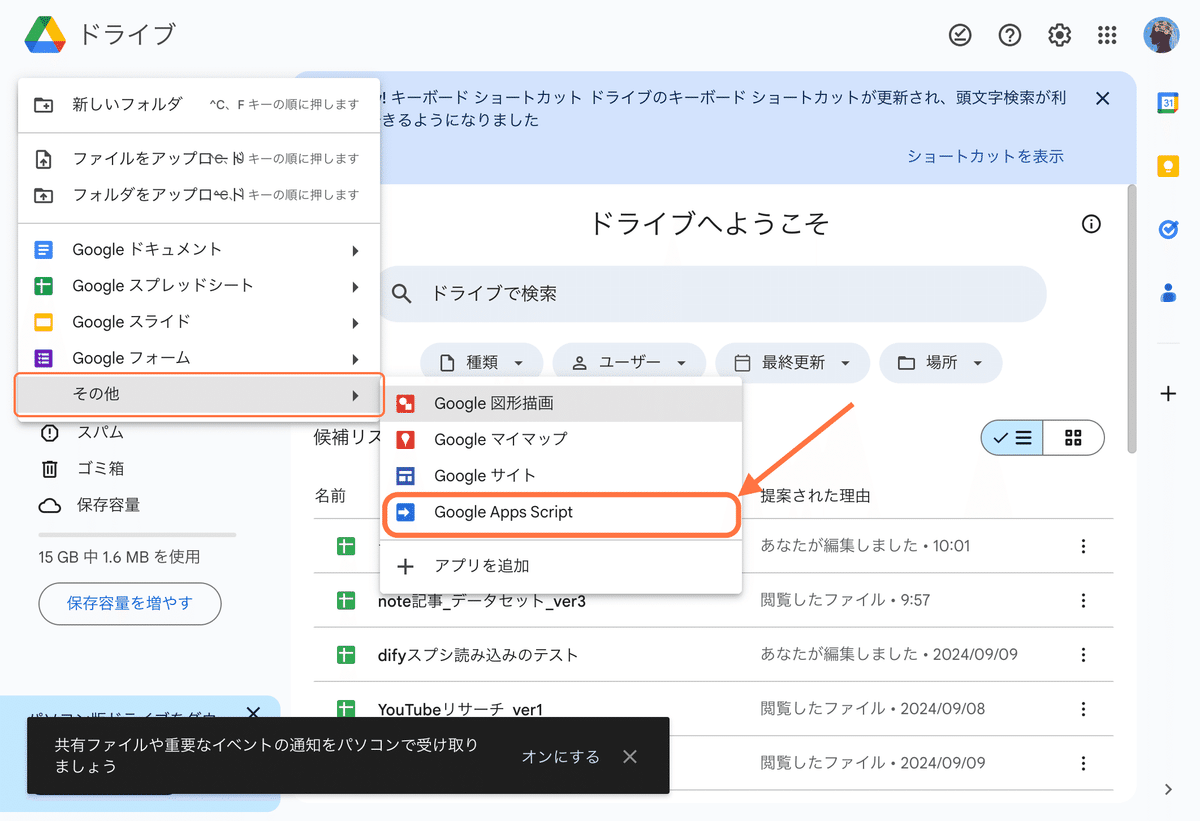This screenshot has height=821, width=1200.
Task: Choose Google マイマップ from submenu
Action: (x=561, y=440)
